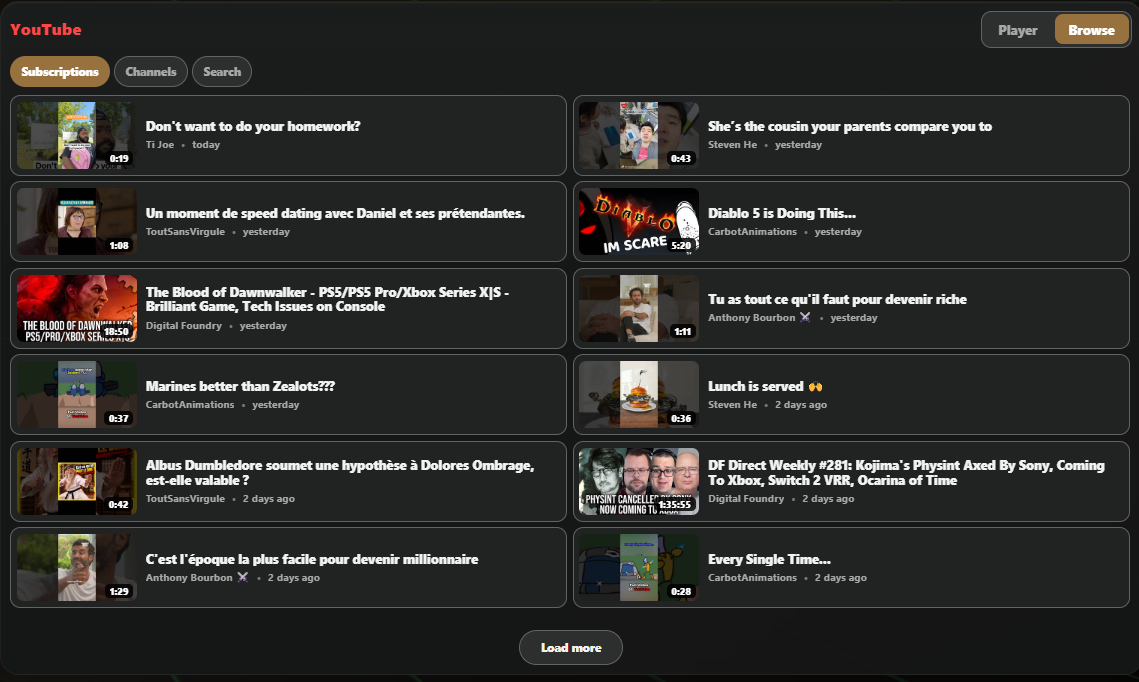1139x682 pixels.
Task: Click title "The Blood of Dawnwalker - PS5/PS5 Pro"
Action: pos(327,299)
